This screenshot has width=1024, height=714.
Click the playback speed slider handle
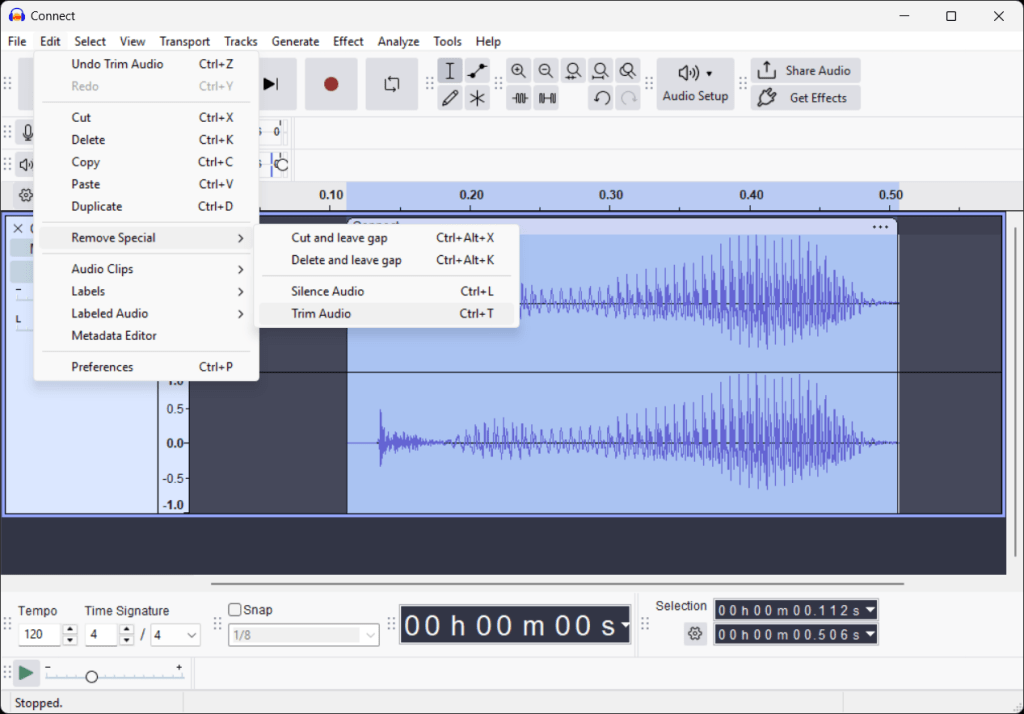tap(92, 677)
